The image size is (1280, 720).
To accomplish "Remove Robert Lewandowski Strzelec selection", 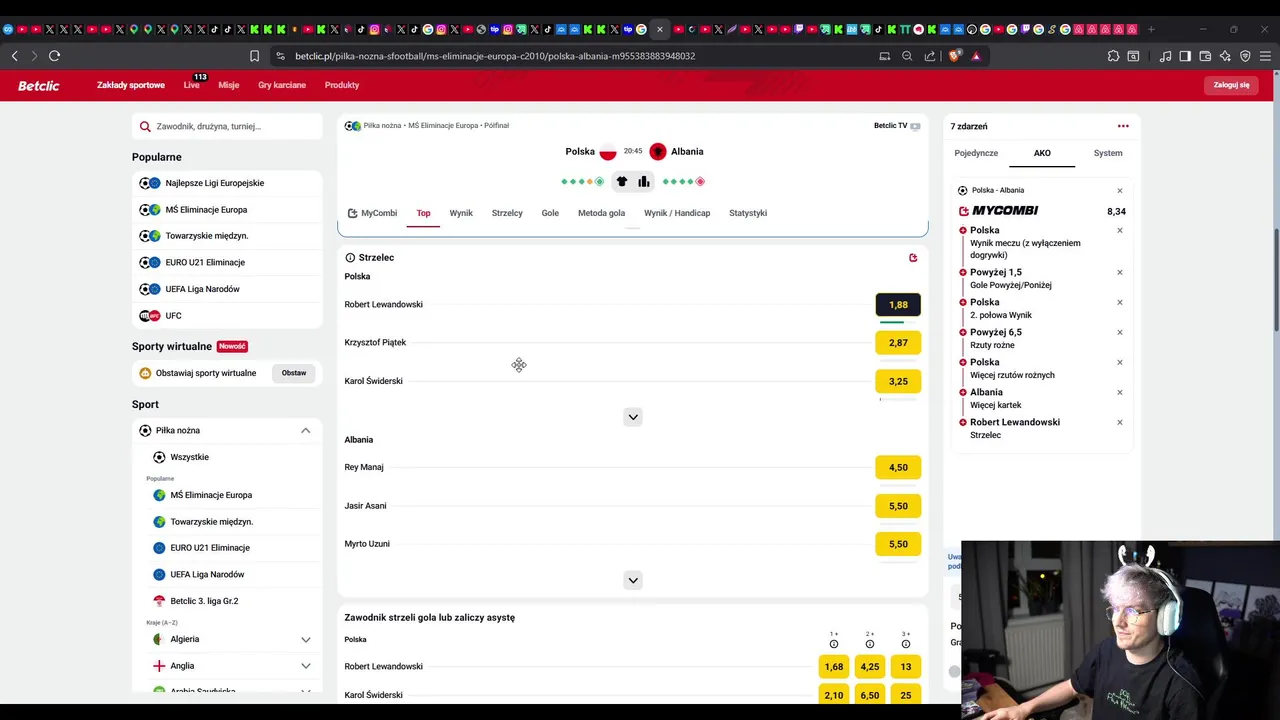I will tap(1120, 422).
